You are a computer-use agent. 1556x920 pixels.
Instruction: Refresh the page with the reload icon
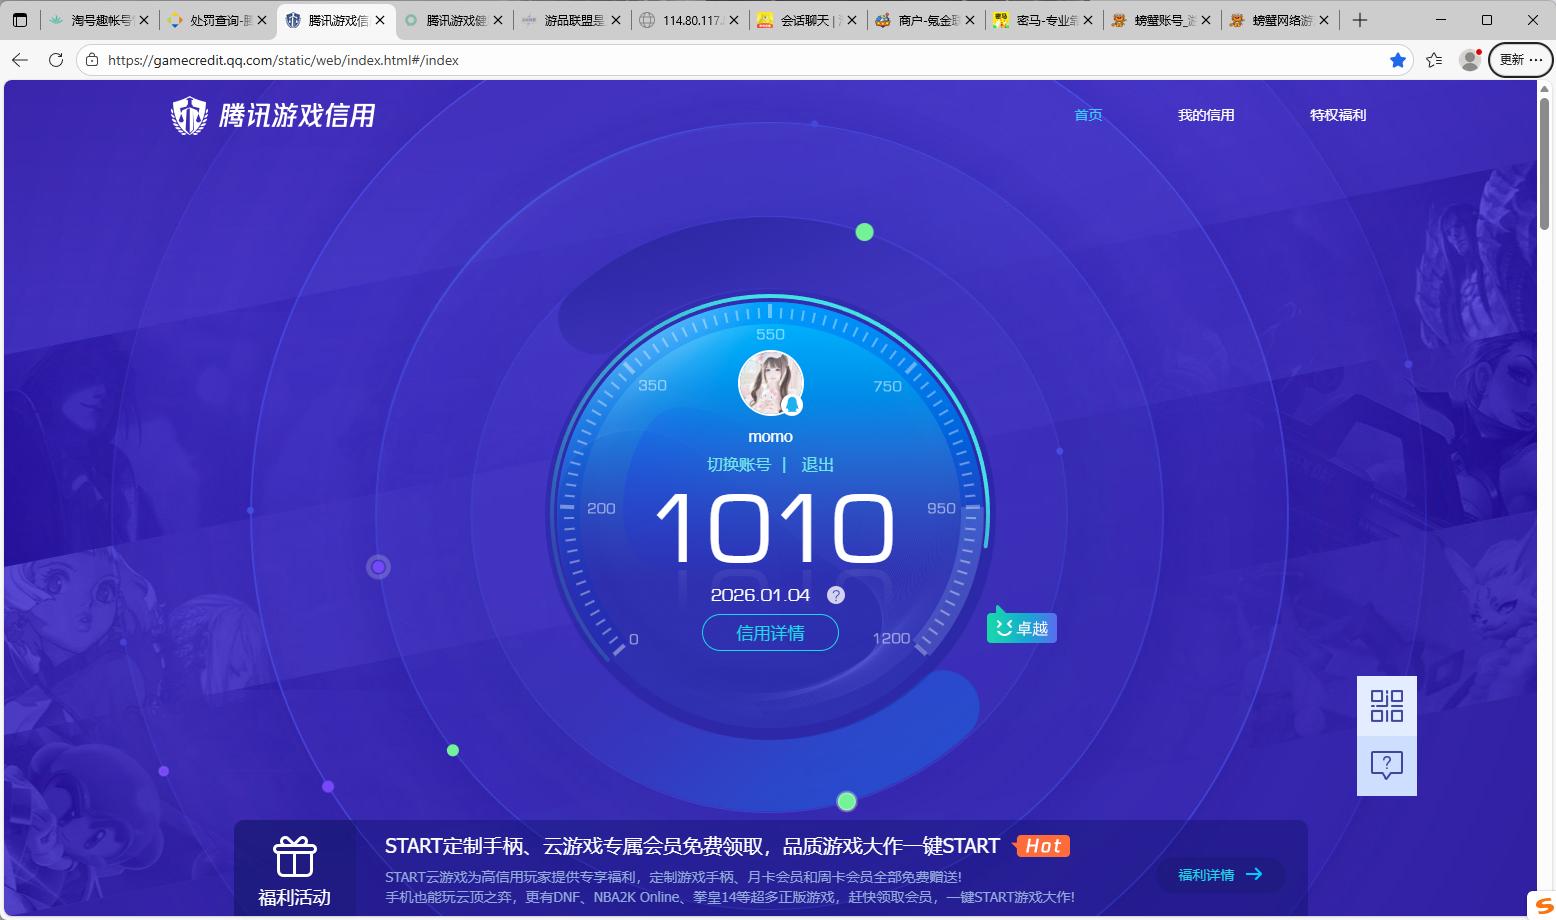56,60
